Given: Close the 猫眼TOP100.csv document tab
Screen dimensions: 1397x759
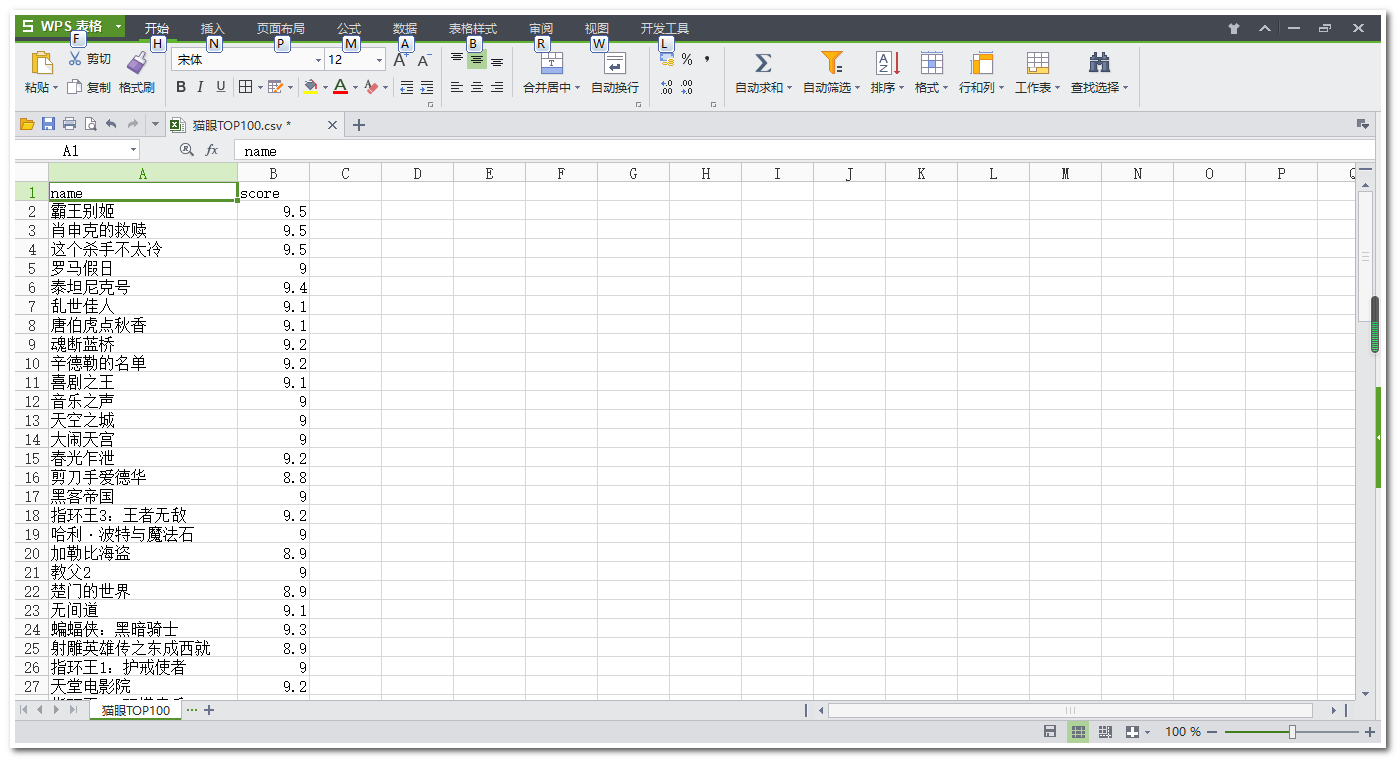Looking at the screenshot, I should (333, 125).
